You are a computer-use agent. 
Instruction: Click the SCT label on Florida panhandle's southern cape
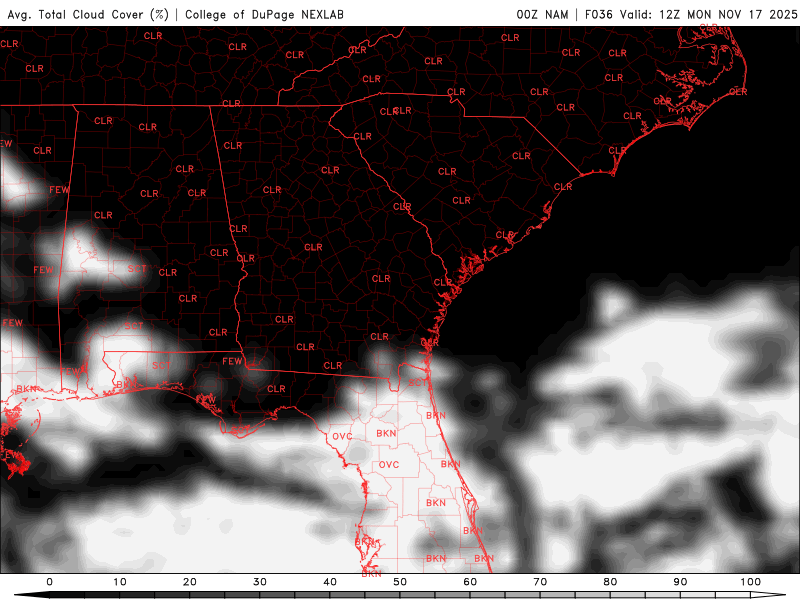(240, 430)
